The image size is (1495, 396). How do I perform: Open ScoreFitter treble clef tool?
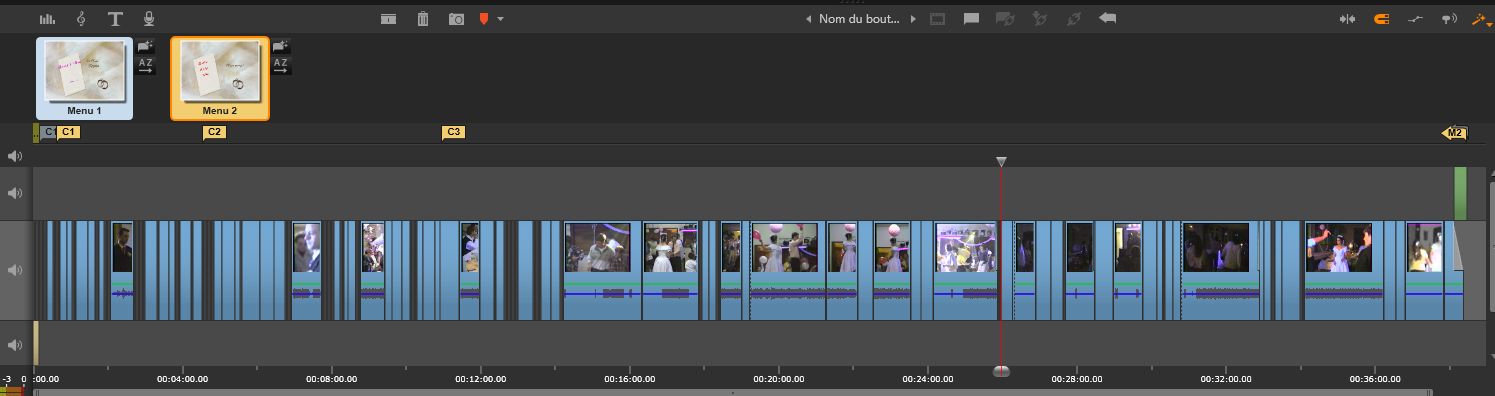tap(81, 19)
